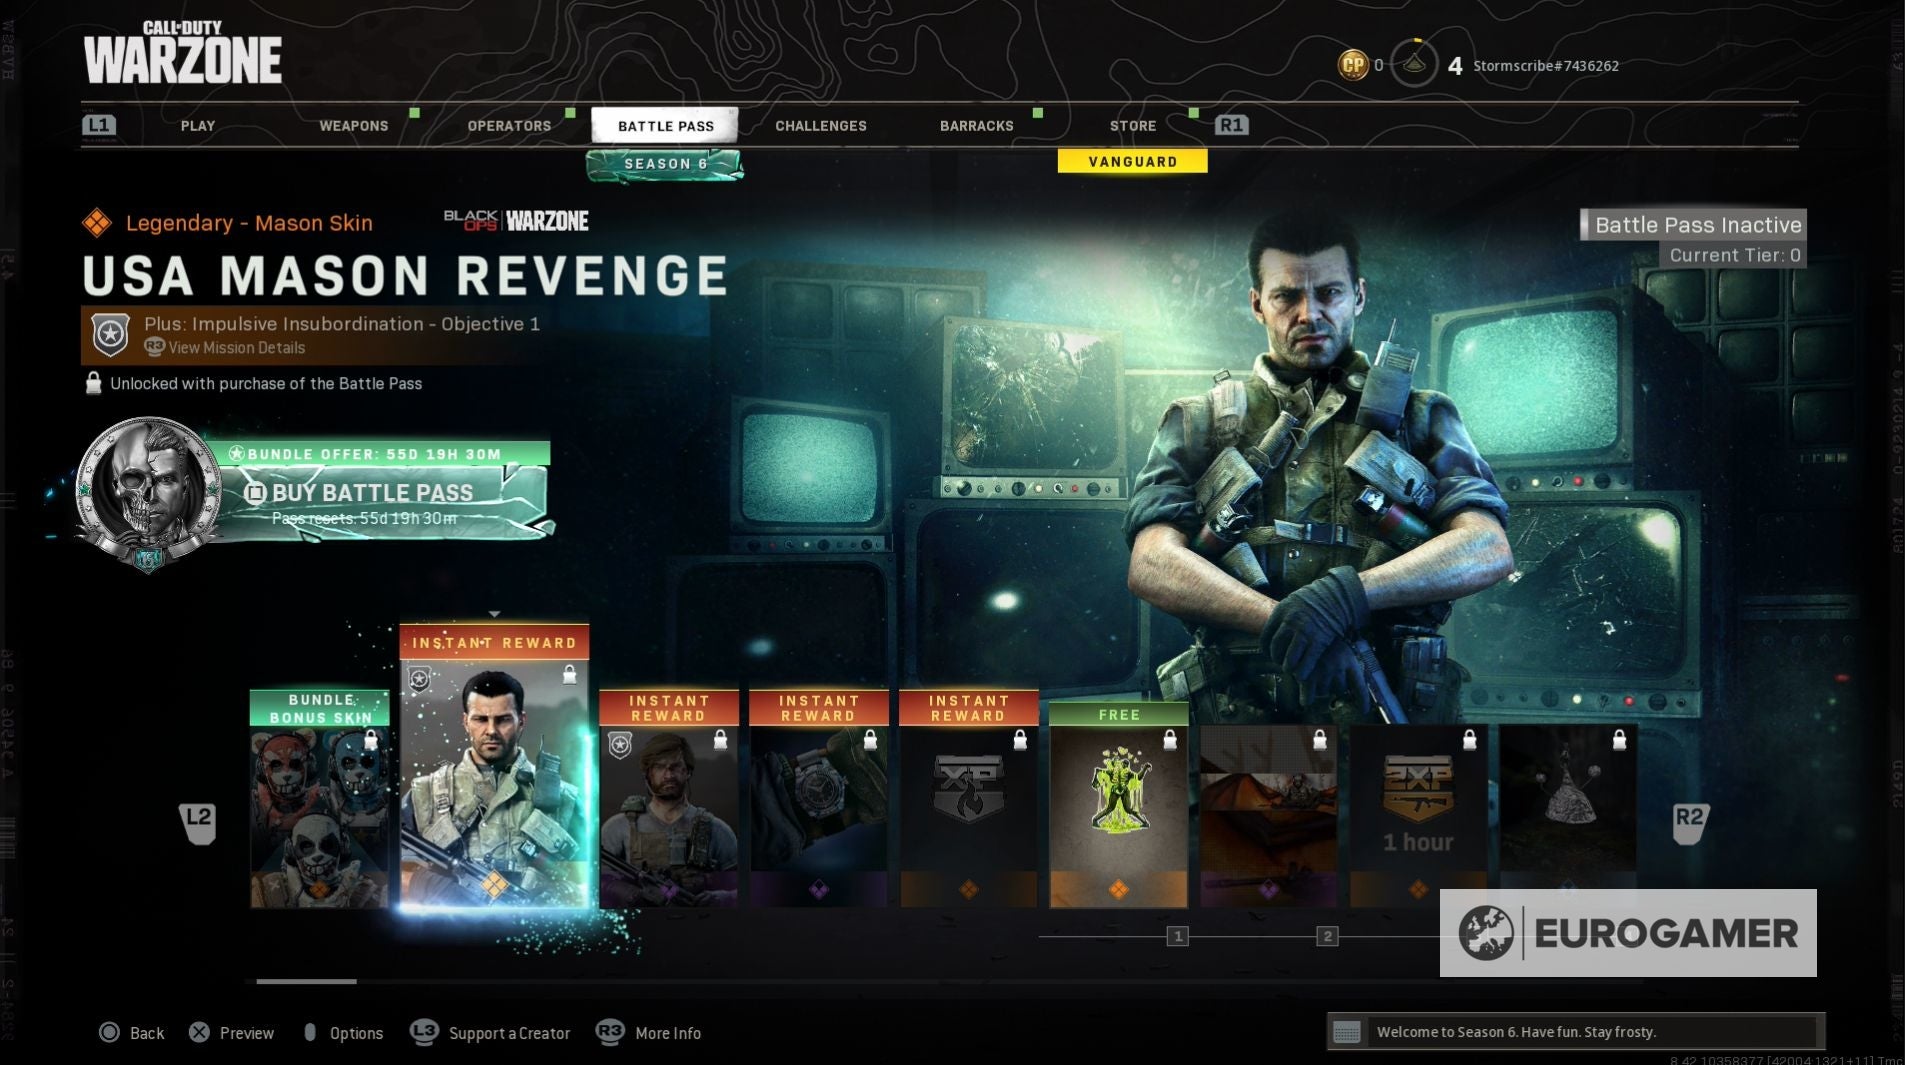Click the mission shield on bearded operator card
This screenshot has width=1905, height=1065.
click(620, 744)
